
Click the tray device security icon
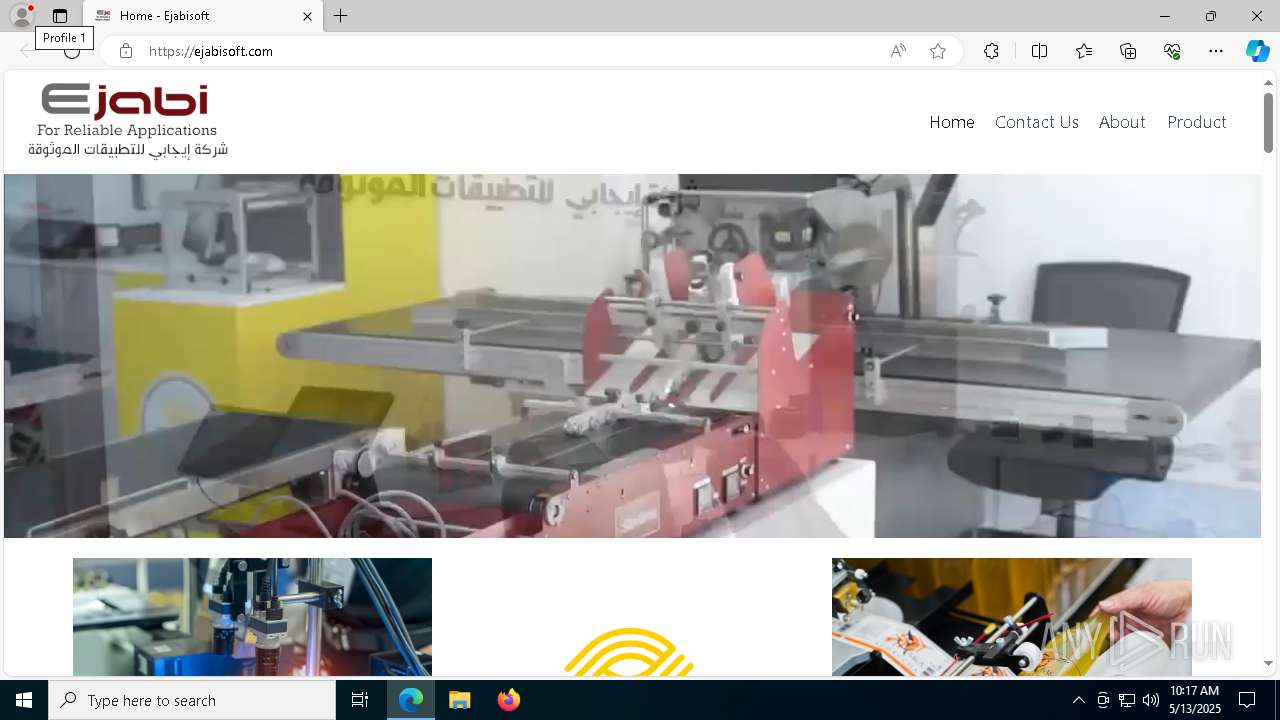(x=1103, y=700)
